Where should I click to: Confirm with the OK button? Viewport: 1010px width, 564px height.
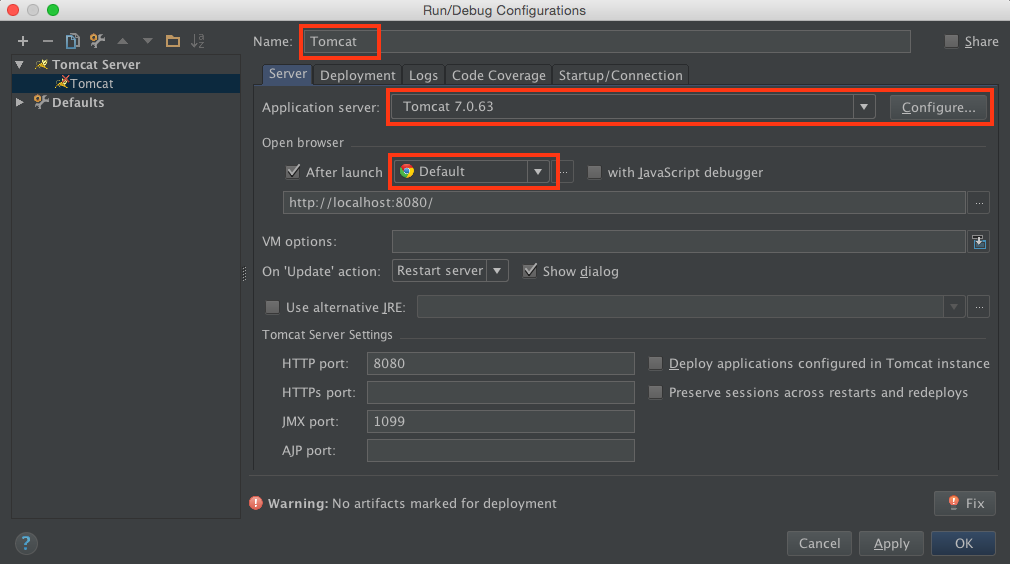tap(964, 543)
